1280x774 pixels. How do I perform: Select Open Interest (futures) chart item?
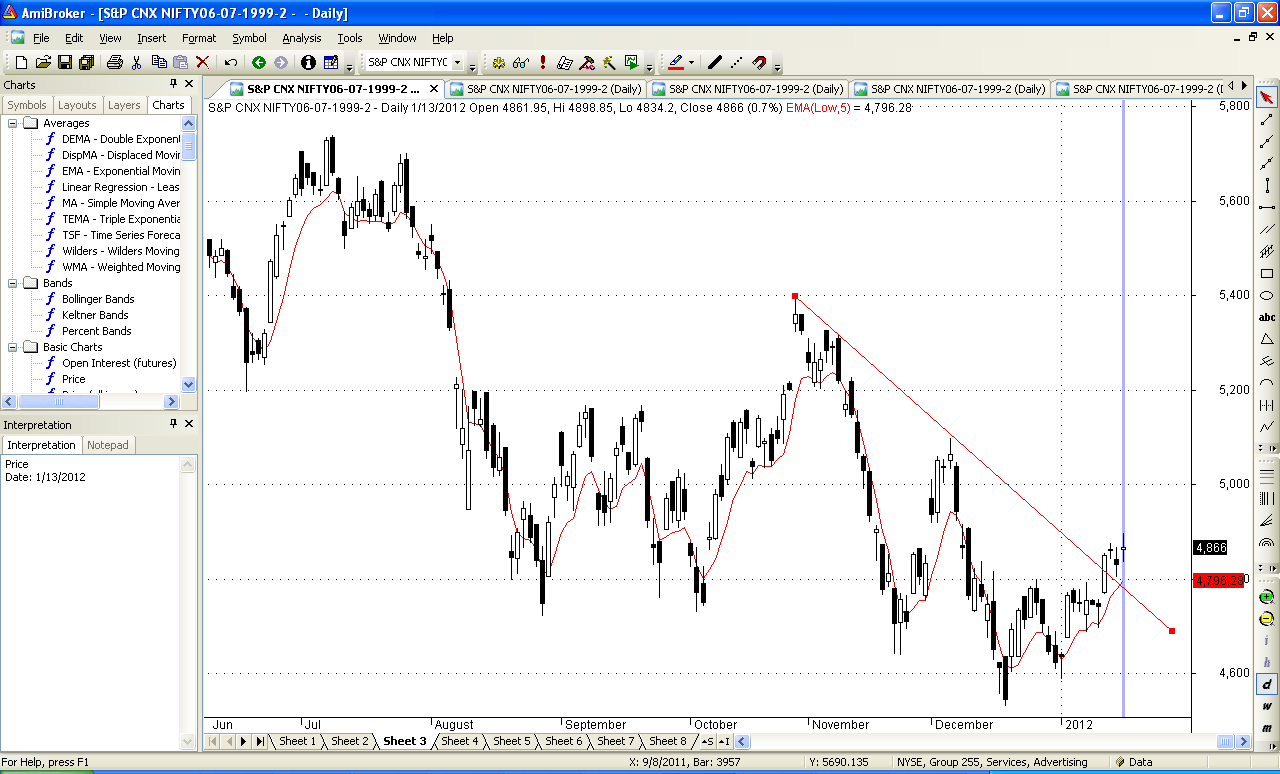pos(119,363)
